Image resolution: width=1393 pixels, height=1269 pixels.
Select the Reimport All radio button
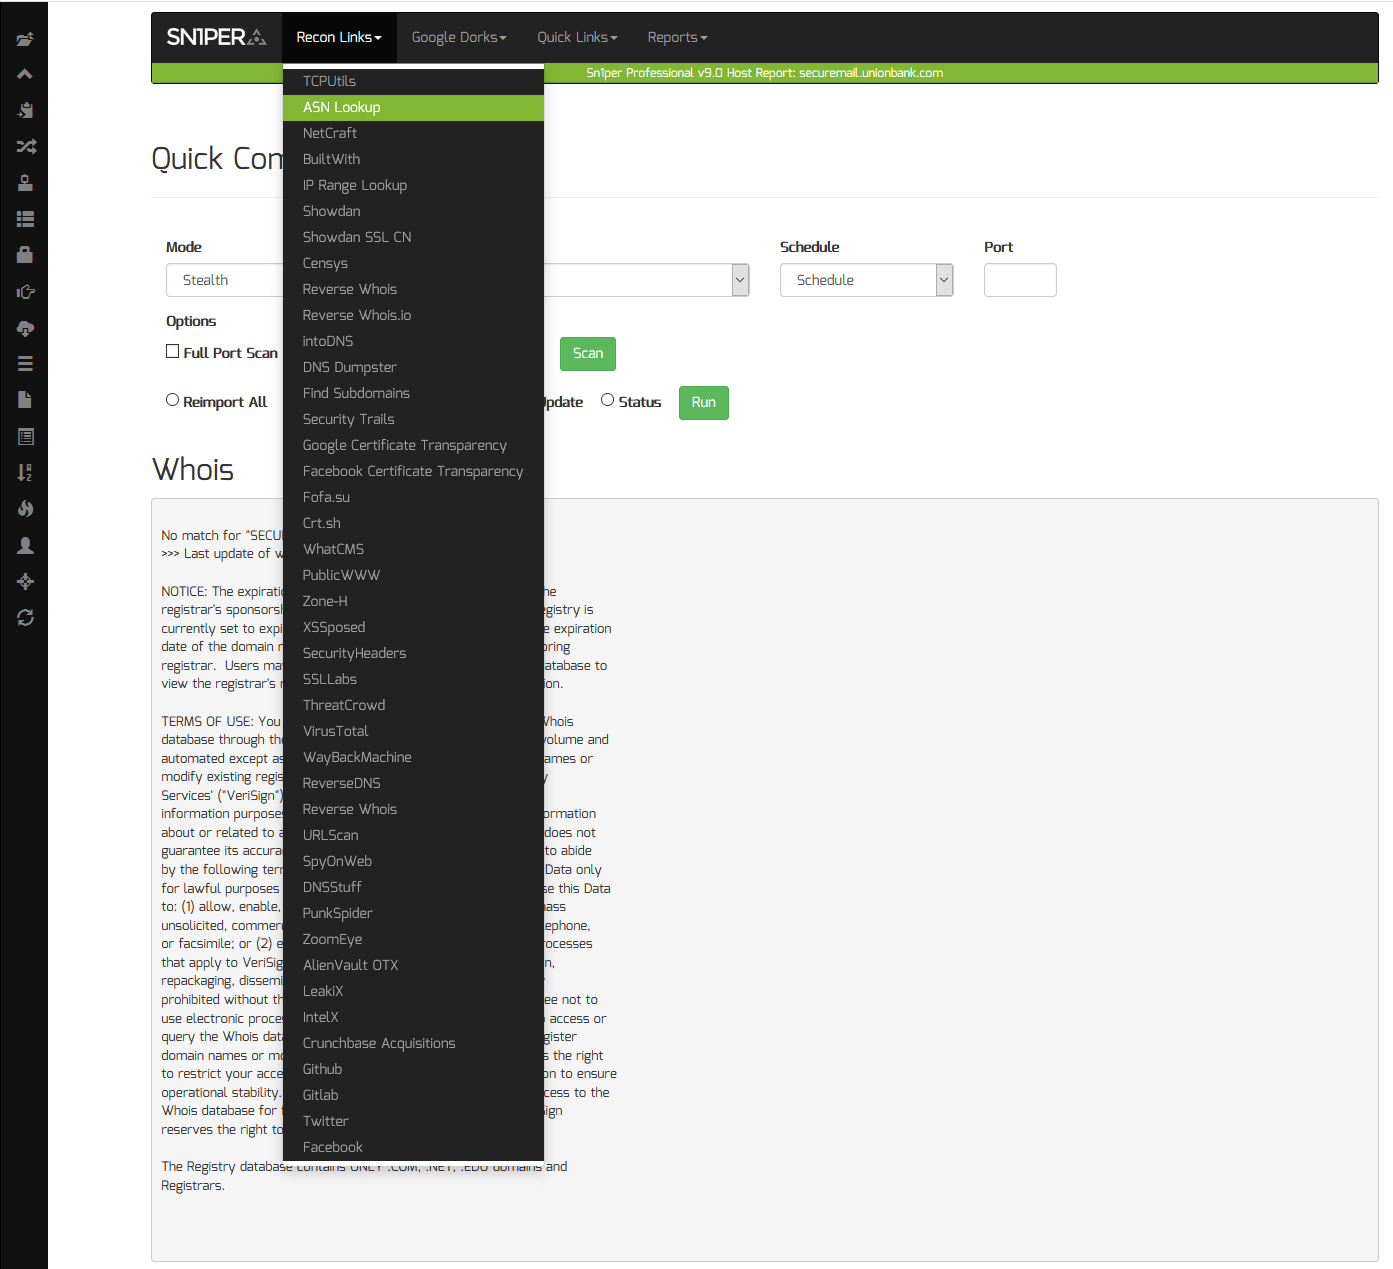pyautogui.click(x=172, y=400)
